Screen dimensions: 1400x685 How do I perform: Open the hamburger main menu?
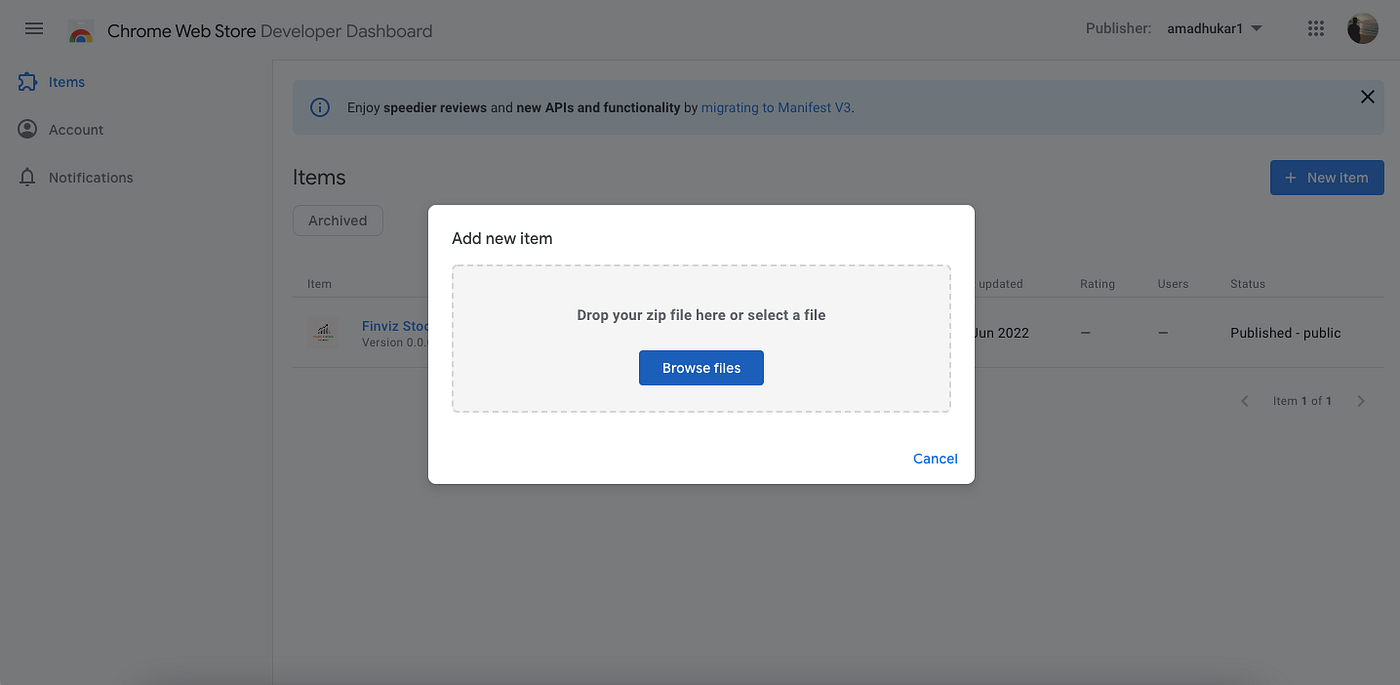[x=34, y=28]
